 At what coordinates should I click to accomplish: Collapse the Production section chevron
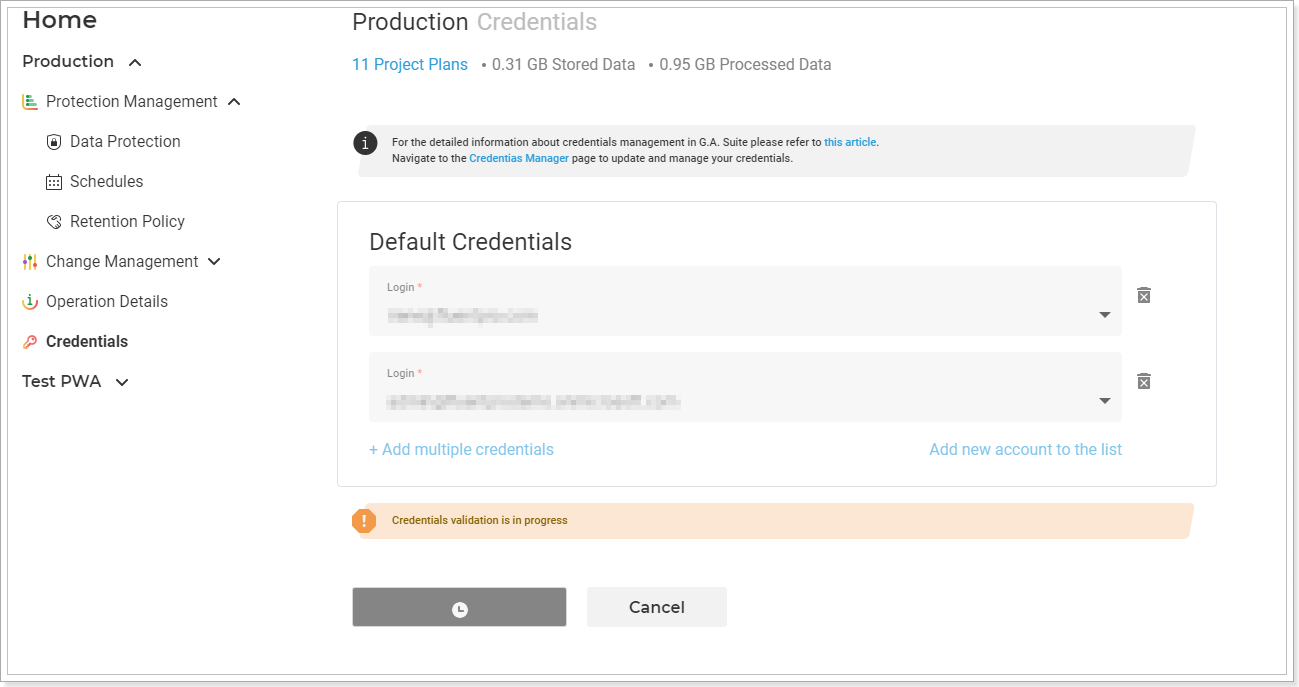coord(135,63)
